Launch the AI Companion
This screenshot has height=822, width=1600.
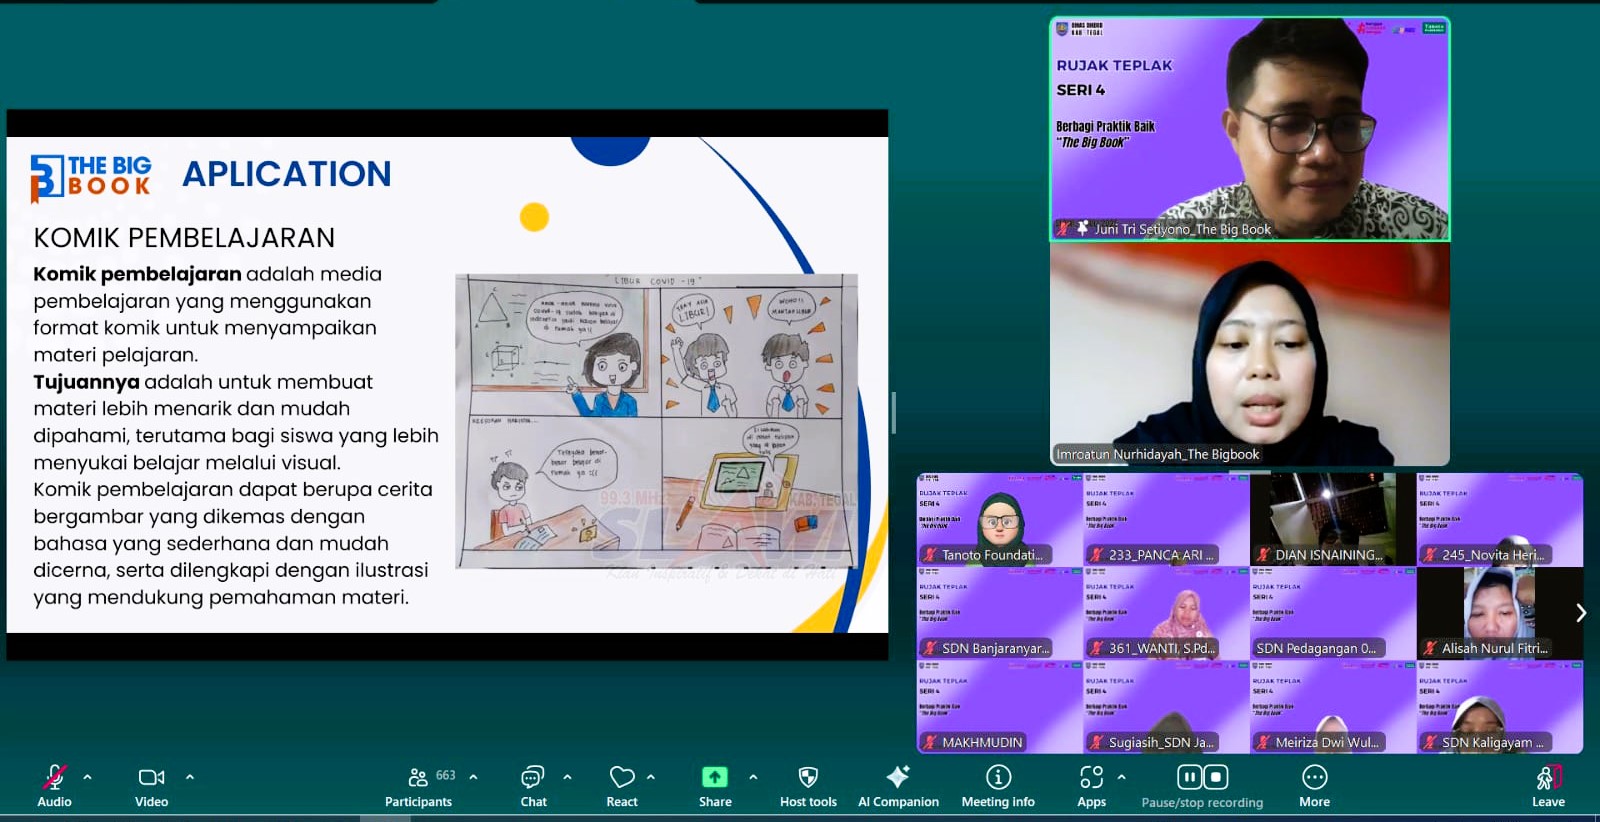point(898,778)
